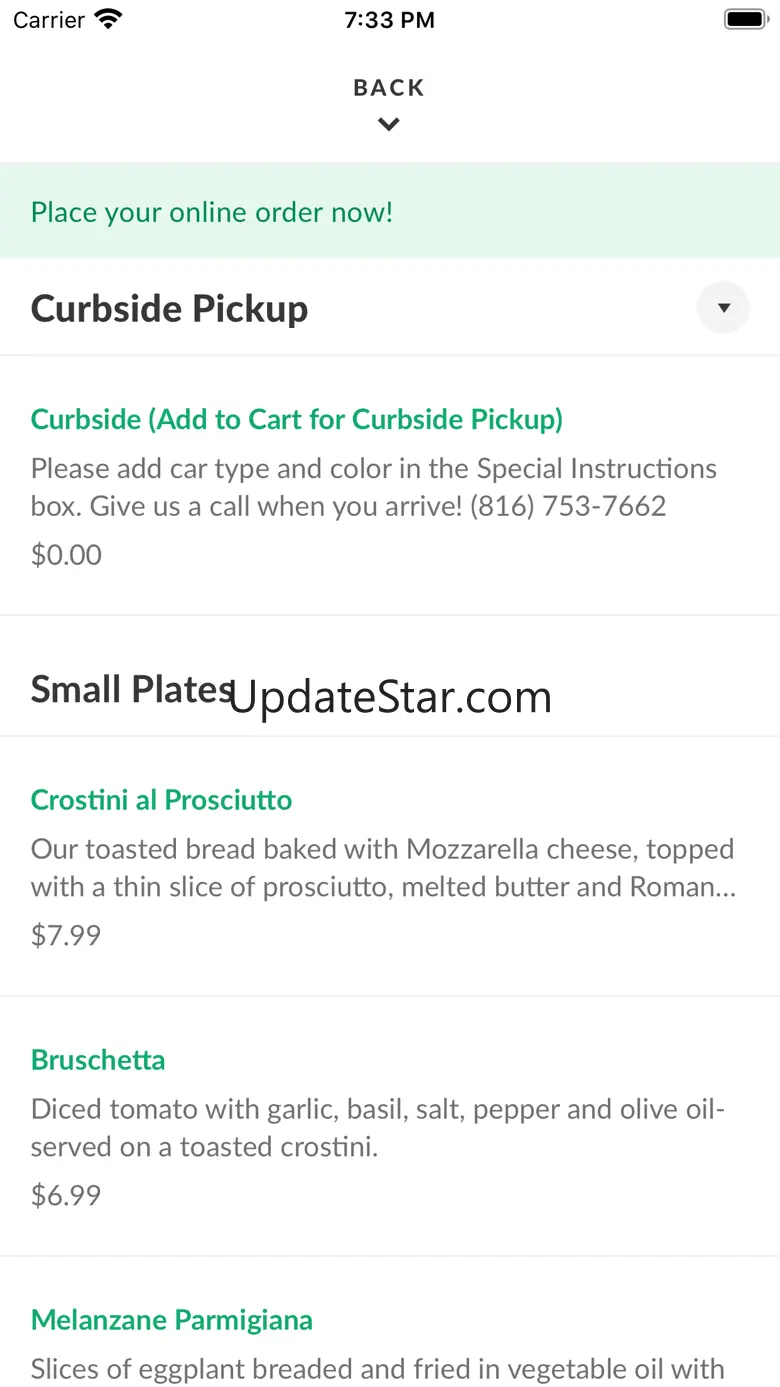Select Curbside (Add to Cart for Curbside Pickup)
Viewport: 780px width, 1387px height.
pos(297,419)
